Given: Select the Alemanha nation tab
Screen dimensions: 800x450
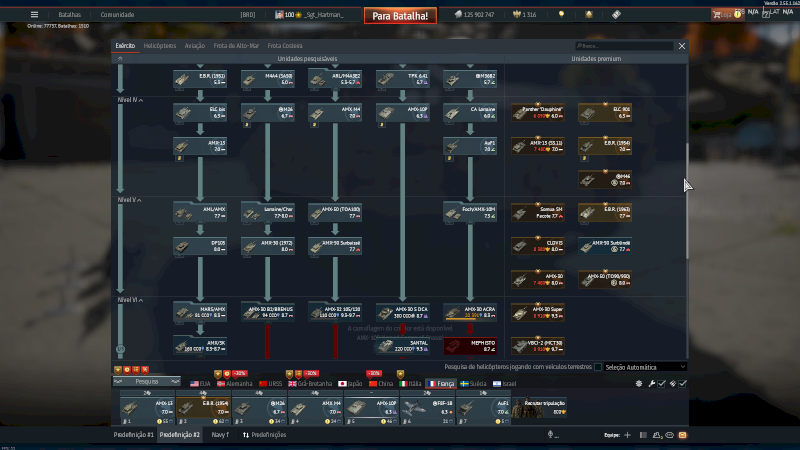Looking at the screenshot, I should tap(235, 384).
